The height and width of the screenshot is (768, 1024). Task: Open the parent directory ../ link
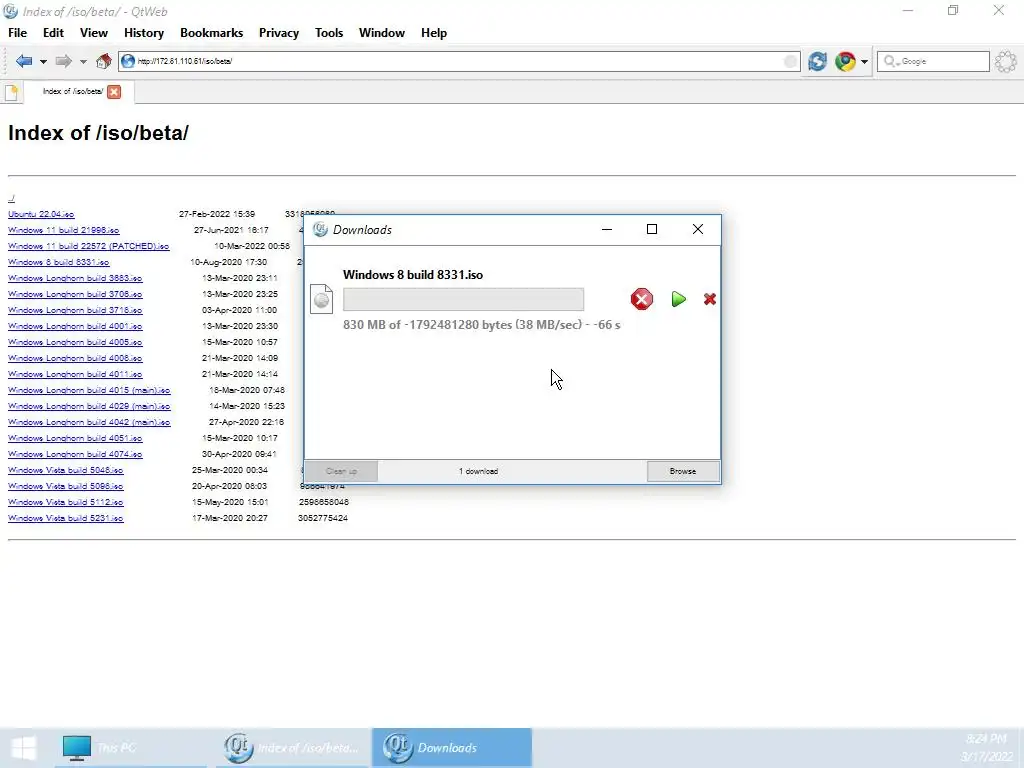click(11, 198)
